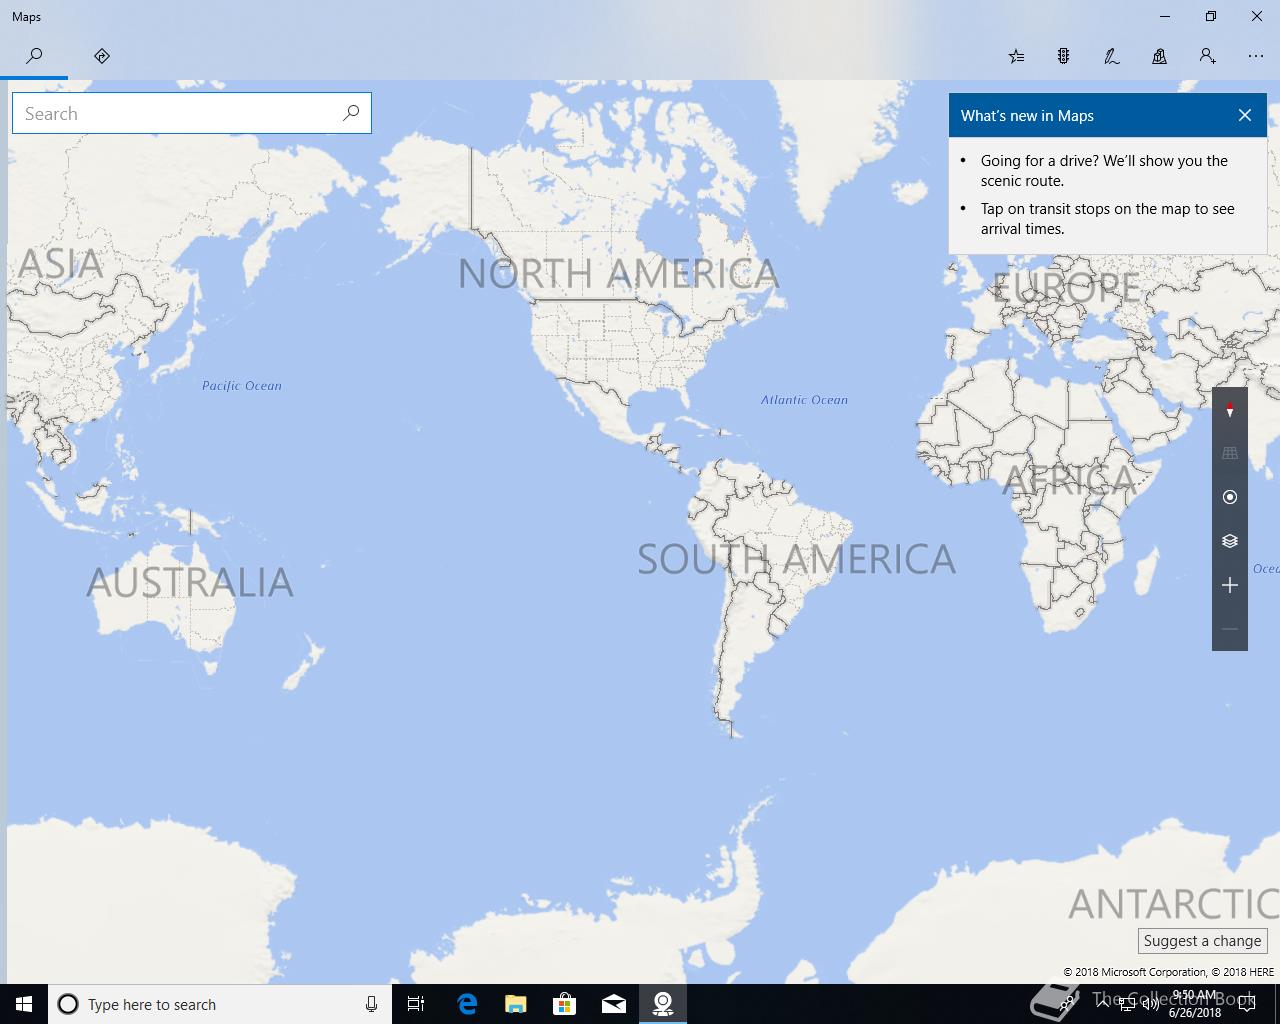Click the volume speaker tray icon
Image resolution: width=1280 pixels, height=1024 pixels.
[x=1150, y=1004]
